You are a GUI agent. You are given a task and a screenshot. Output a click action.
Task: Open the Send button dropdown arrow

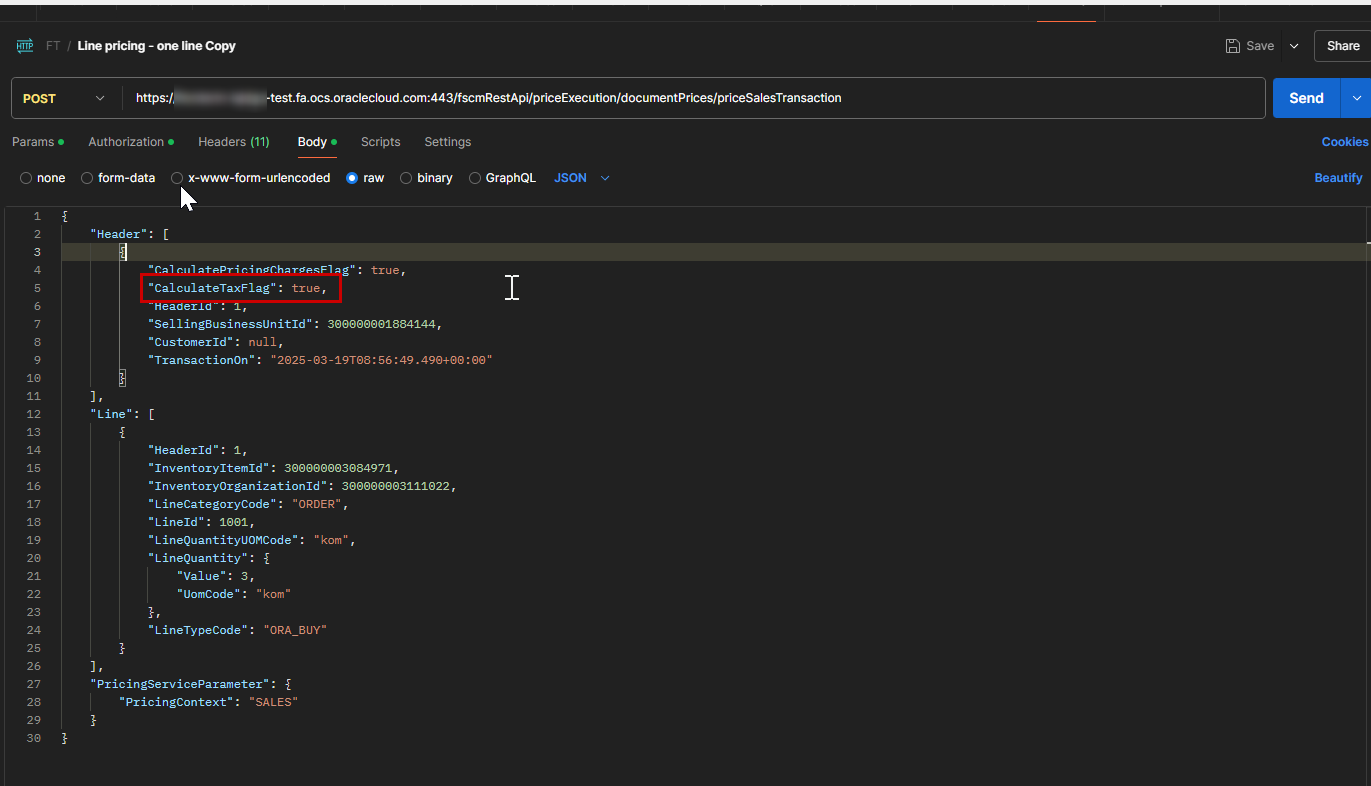(1356, 98)
